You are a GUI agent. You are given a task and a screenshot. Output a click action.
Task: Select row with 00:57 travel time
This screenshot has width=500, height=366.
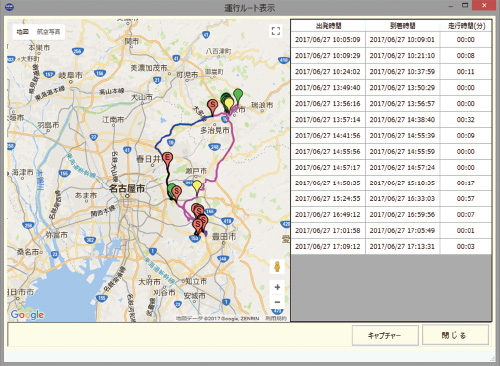[391, 199]
